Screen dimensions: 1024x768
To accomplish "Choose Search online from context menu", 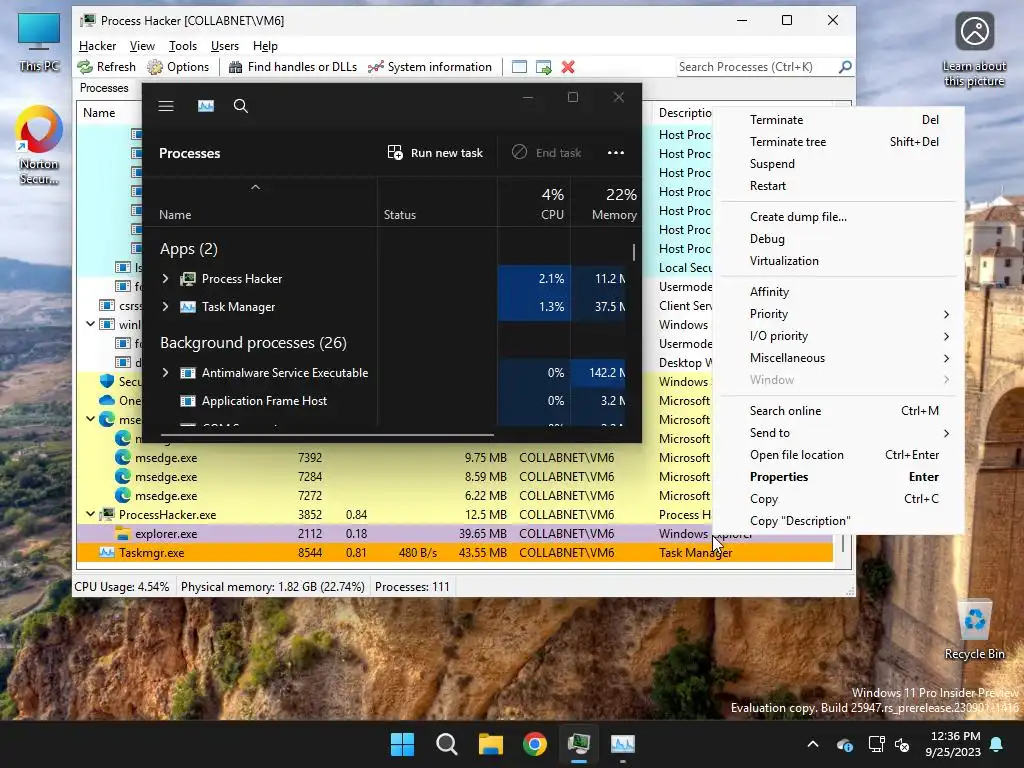I will [840, 411].
